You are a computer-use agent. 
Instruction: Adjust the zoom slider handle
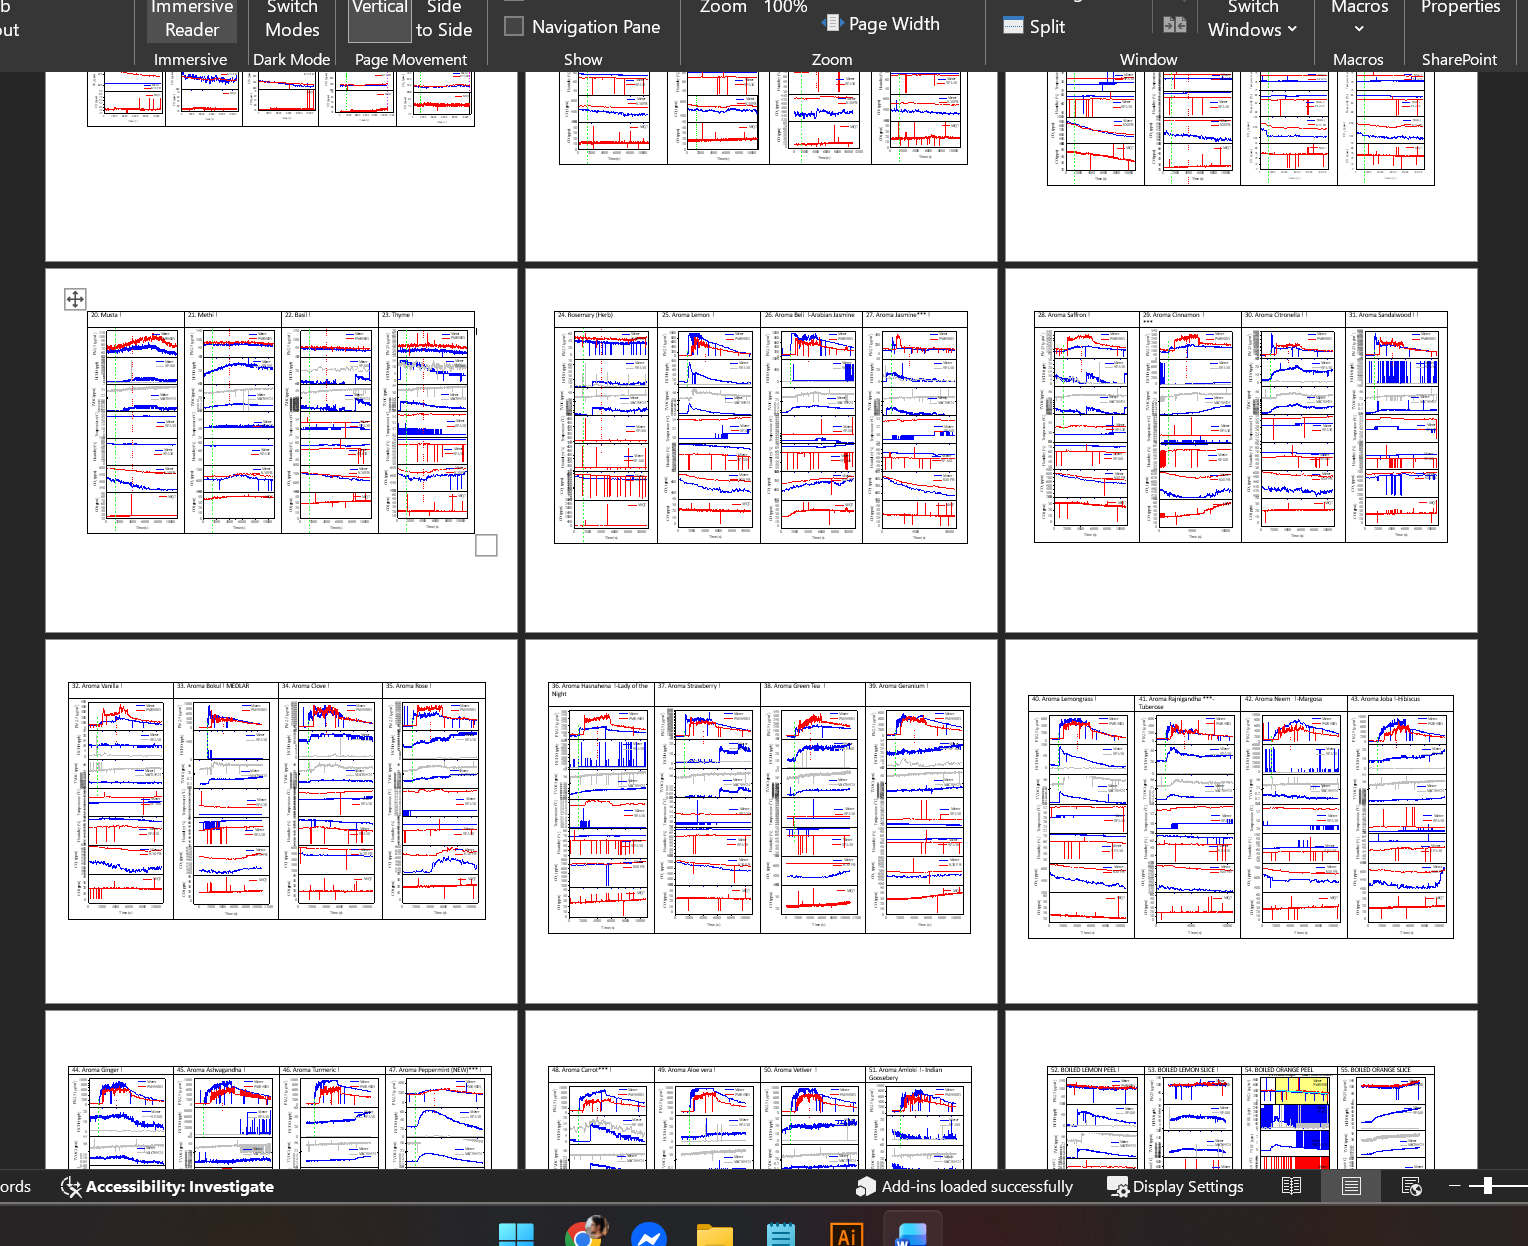click(x=1488, y=1186)
